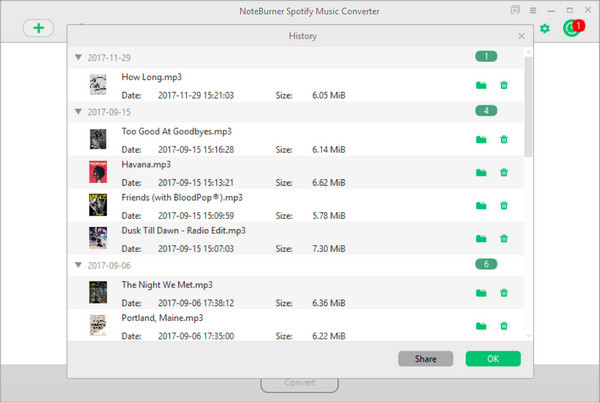The height and width of the screenshot is (402, 600).
Task: Select The Night We Met album thumbnail
Action: pos(98,292)
